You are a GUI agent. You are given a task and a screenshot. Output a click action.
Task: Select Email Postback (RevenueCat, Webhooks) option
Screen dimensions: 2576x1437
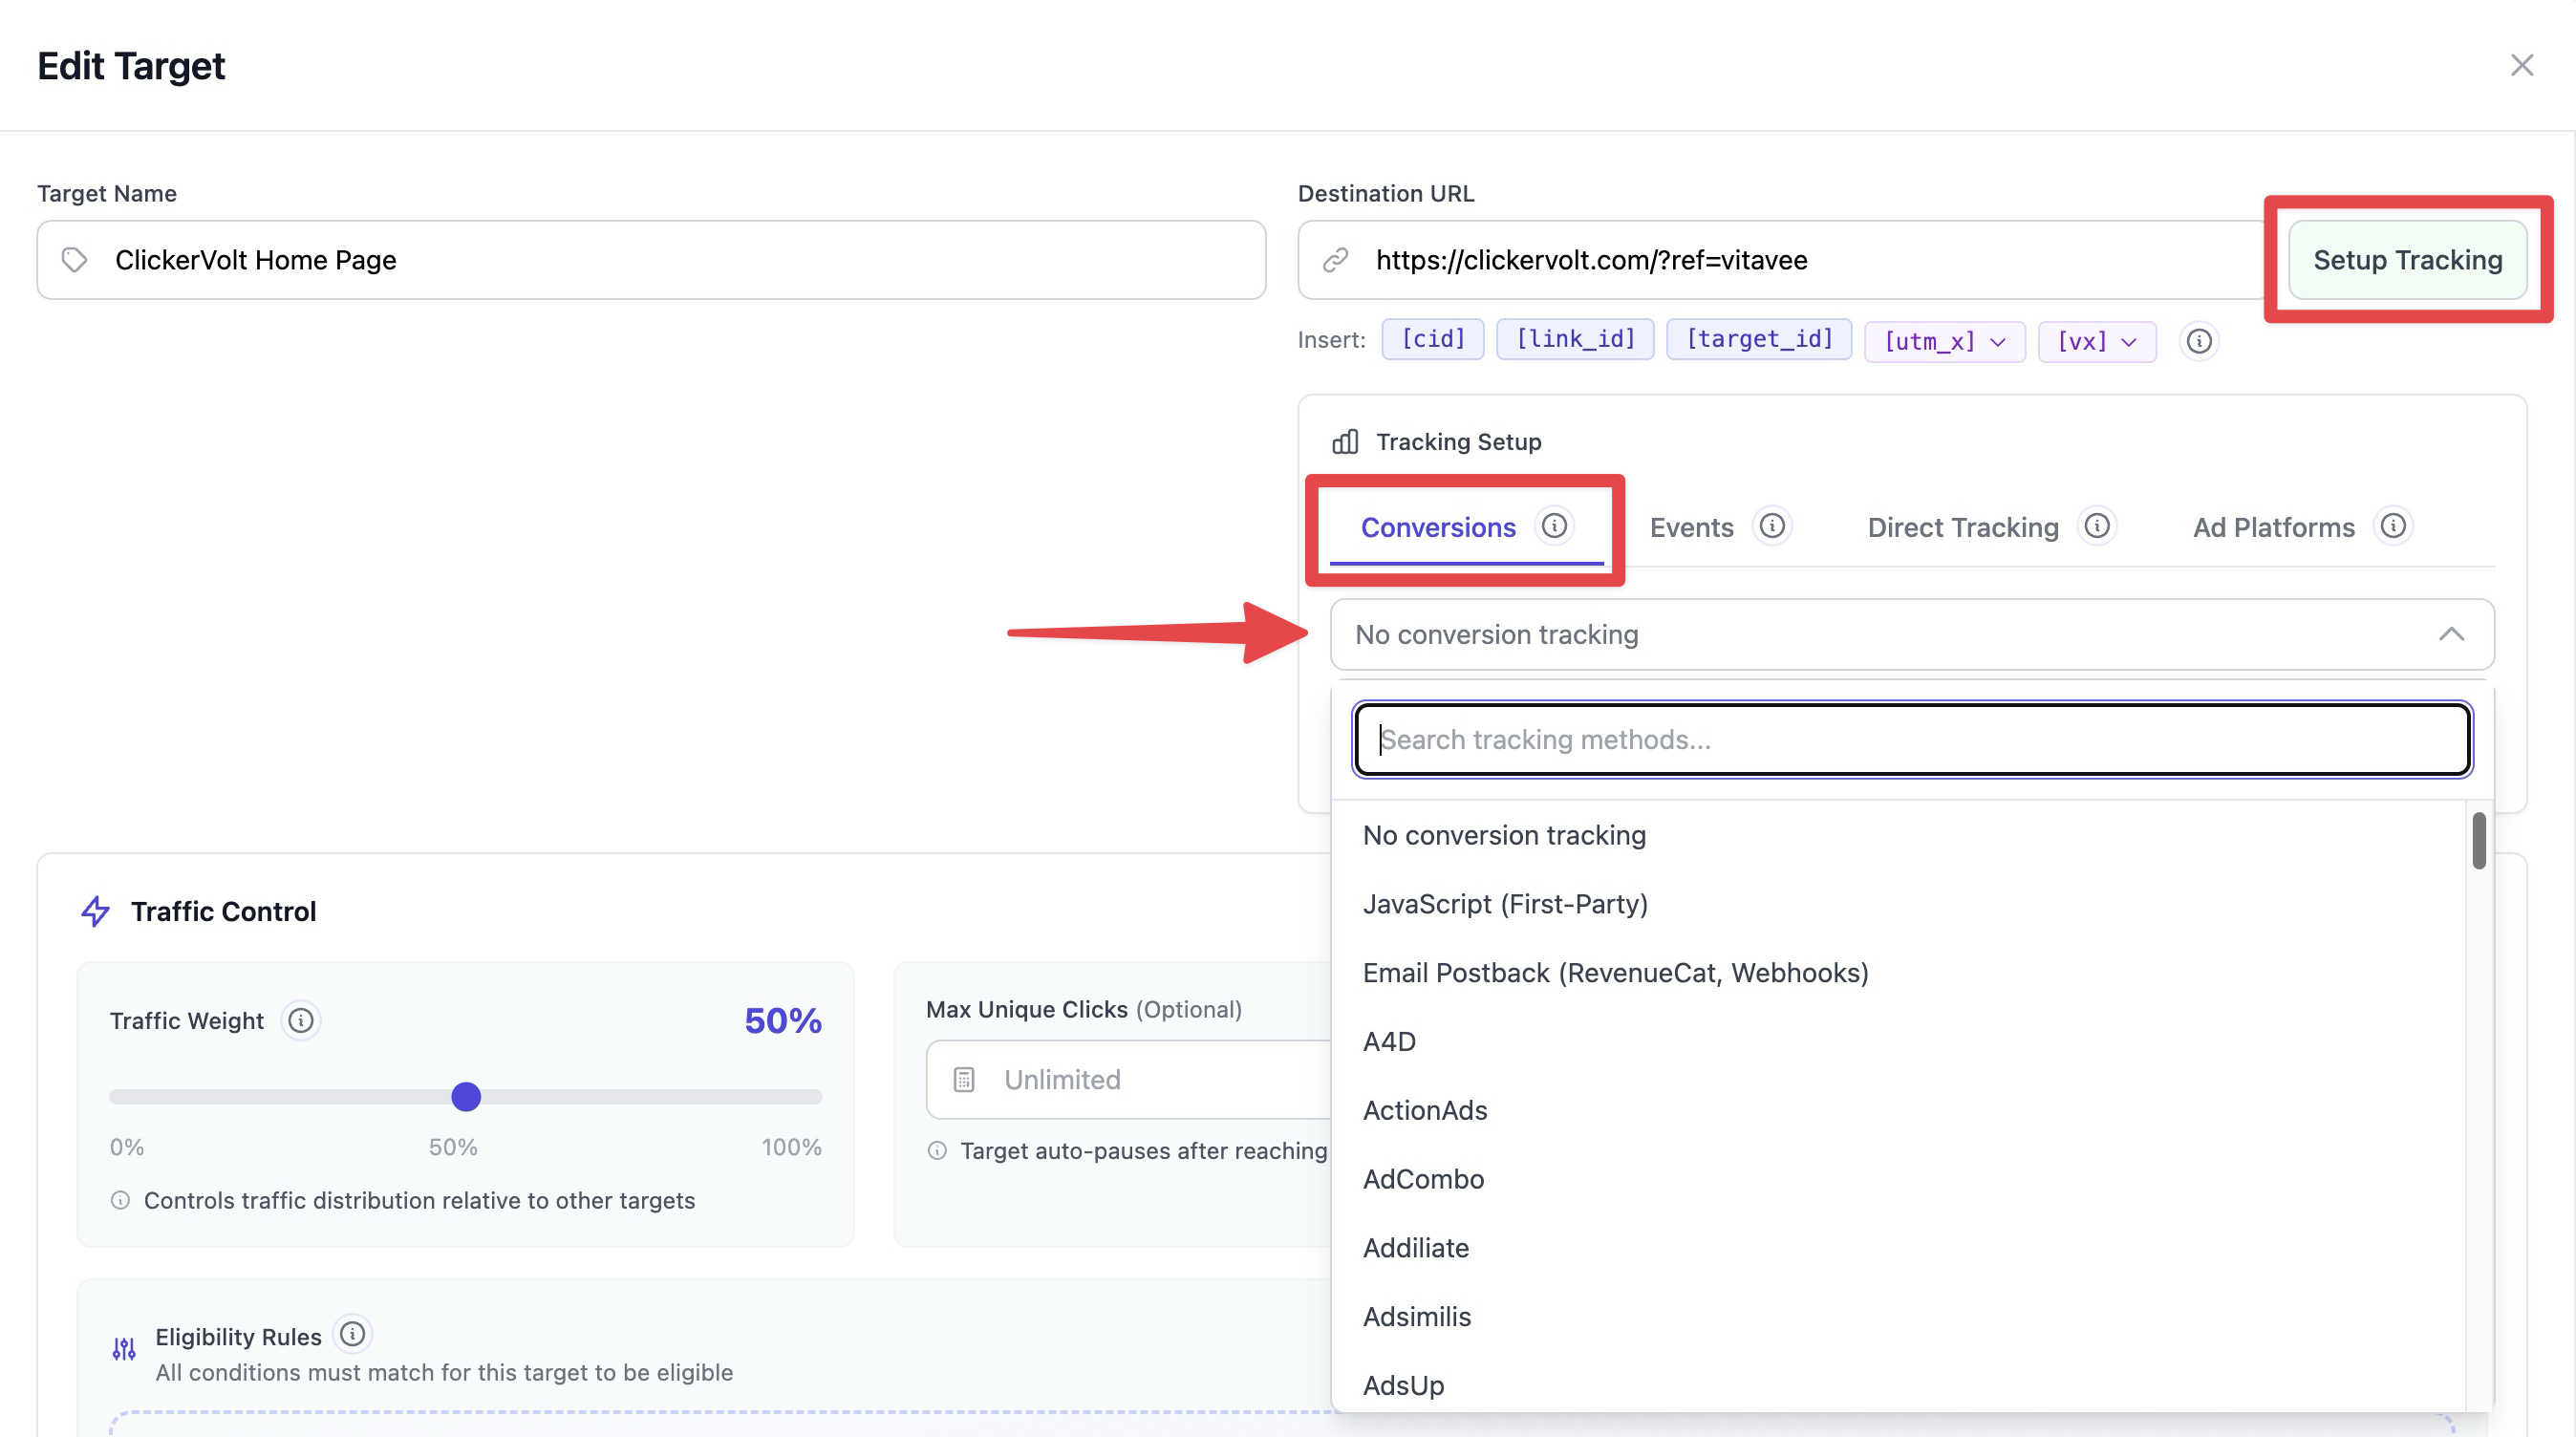coord(1898,973)
